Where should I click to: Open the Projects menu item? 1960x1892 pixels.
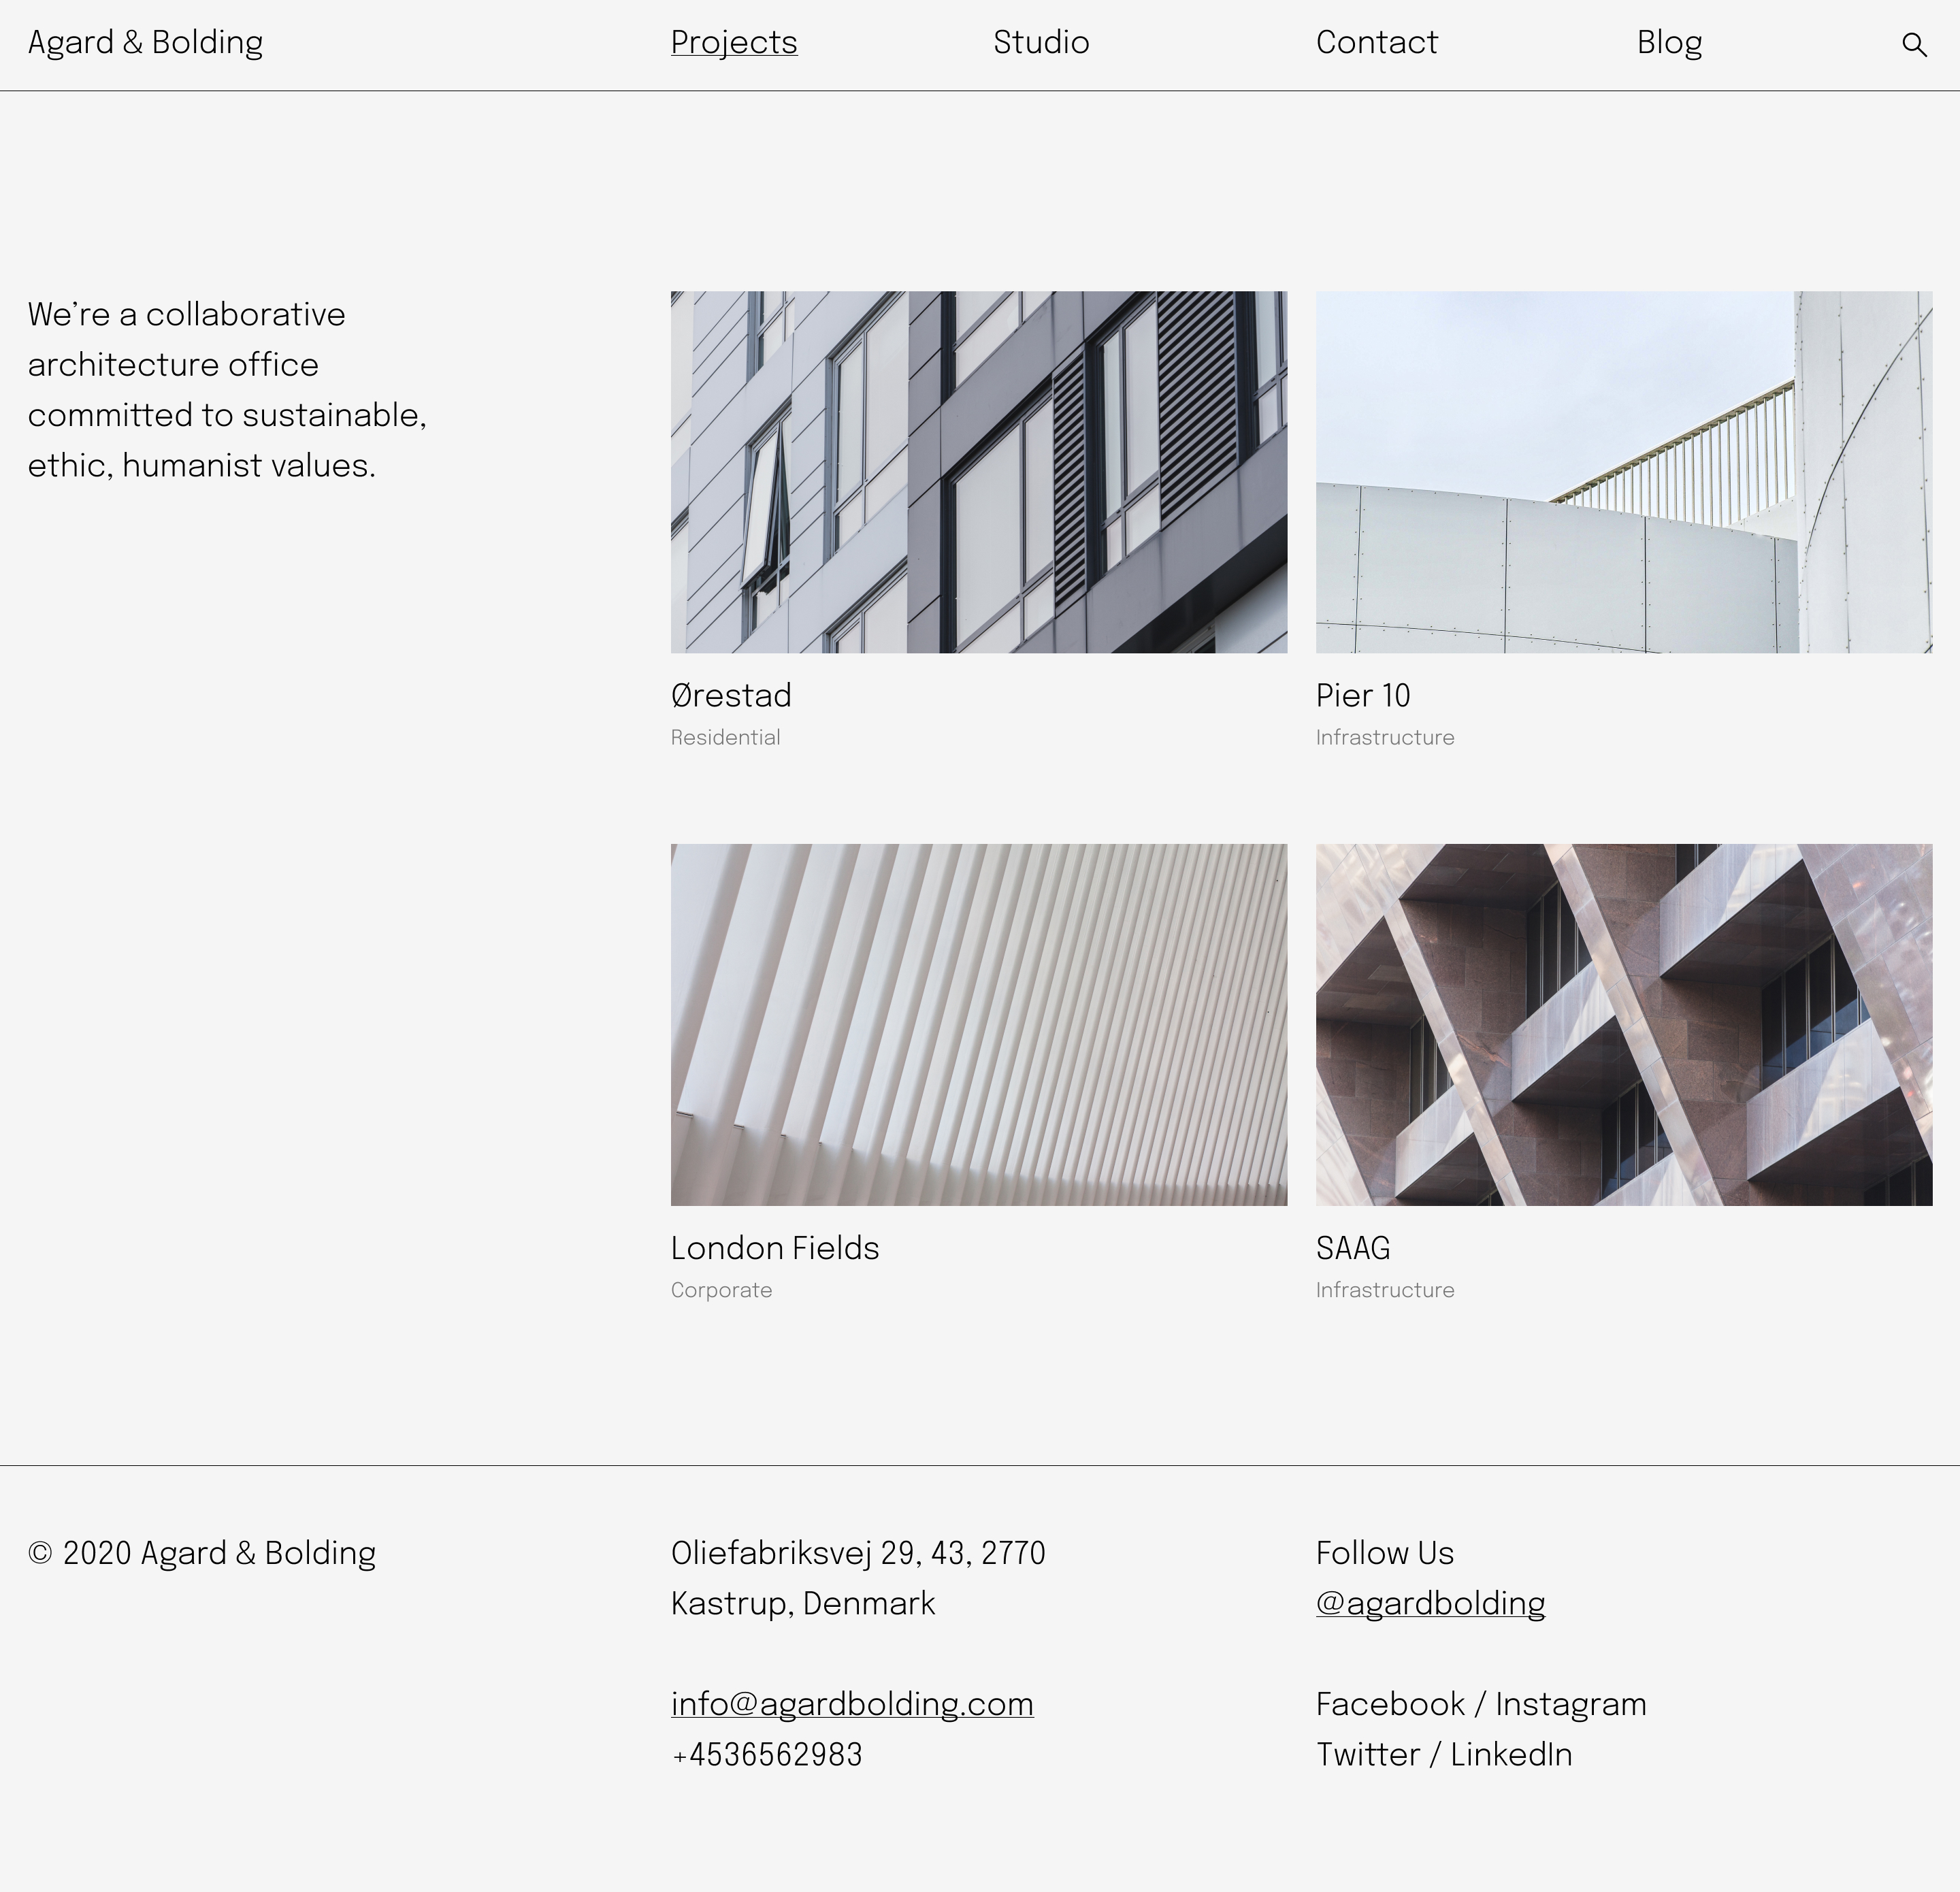tap(733, 43)
